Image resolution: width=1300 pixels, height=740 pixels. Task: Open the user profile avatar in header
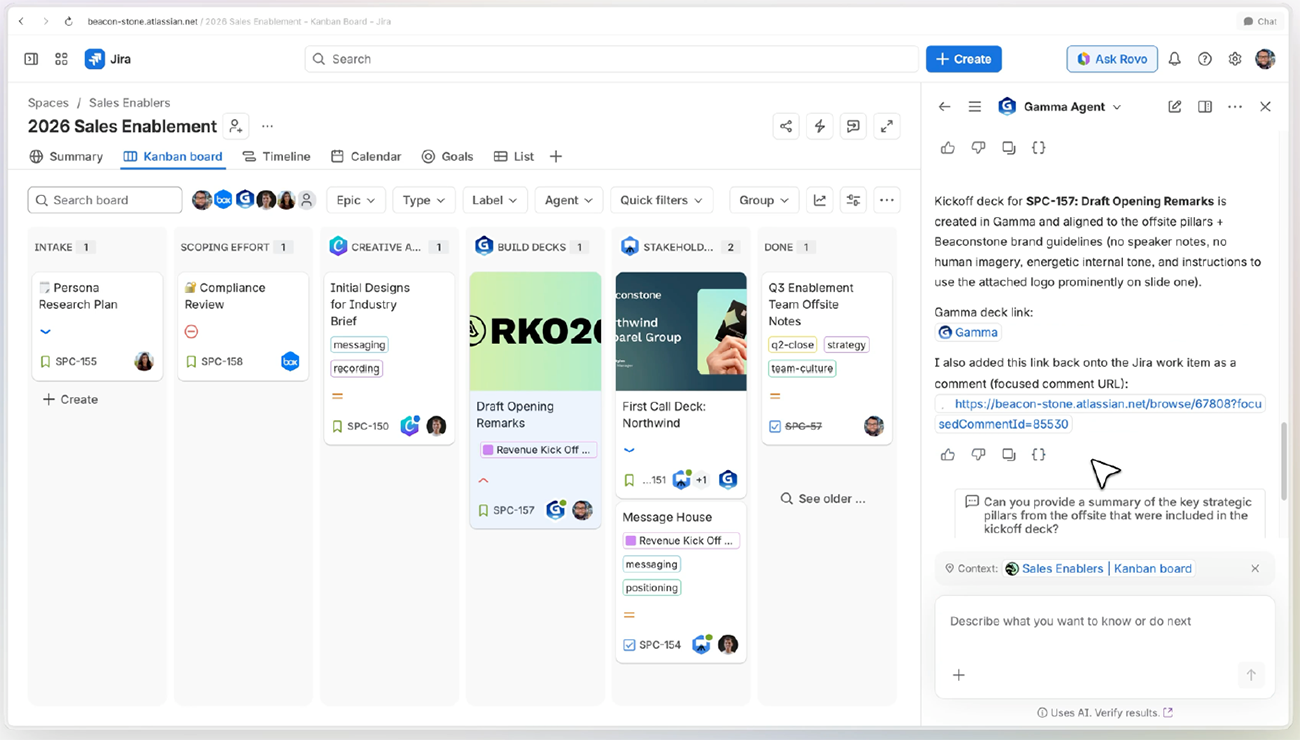1265,59
